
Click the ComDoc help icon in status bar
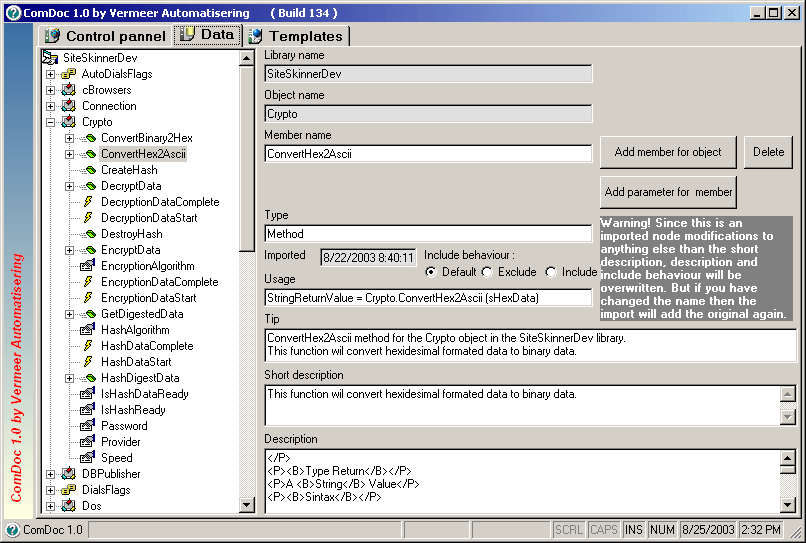click(x=13, y=530)
